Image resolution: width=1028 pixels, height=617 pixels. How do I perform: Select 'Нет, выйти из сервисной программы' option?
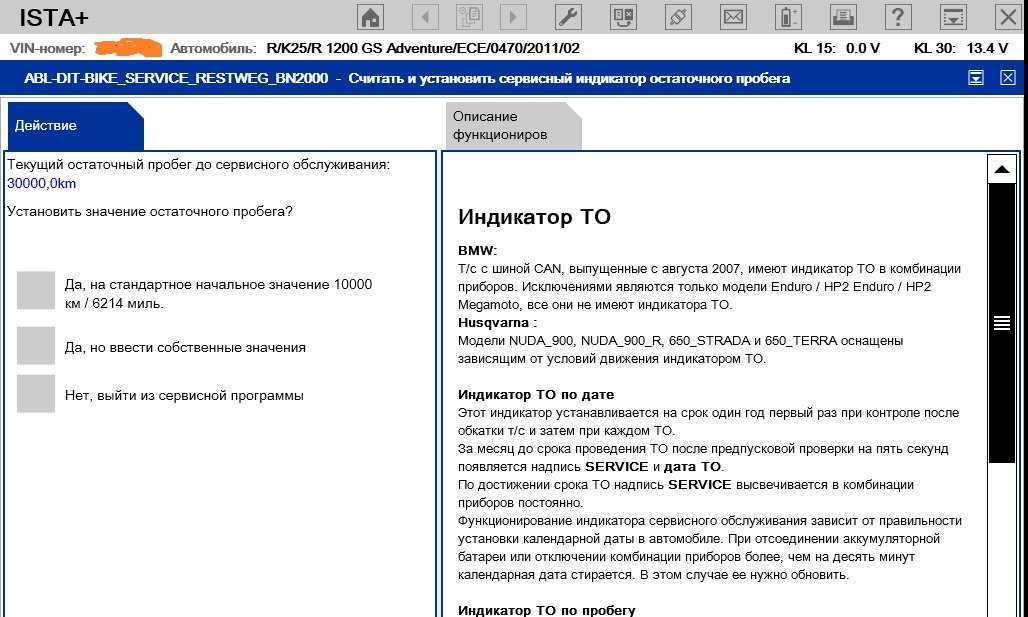point(36,394)
